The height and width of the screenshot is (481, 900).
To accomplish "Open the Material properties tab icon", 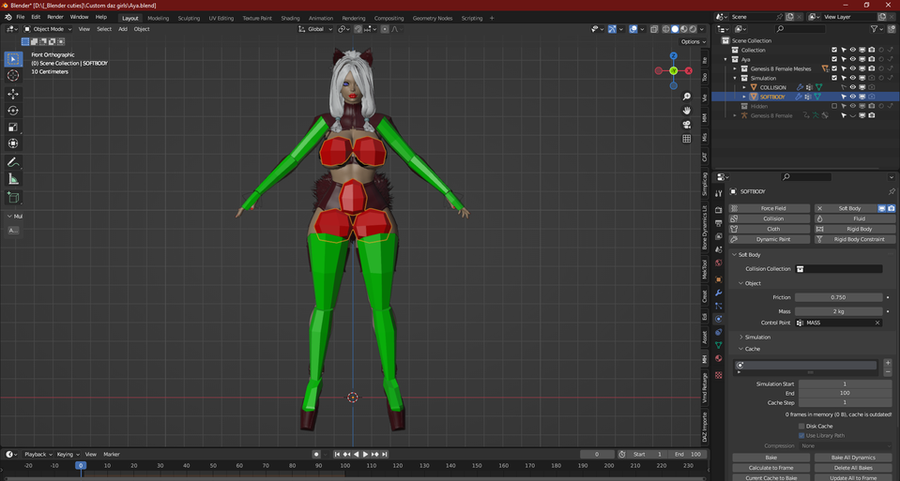I will 719,358.
